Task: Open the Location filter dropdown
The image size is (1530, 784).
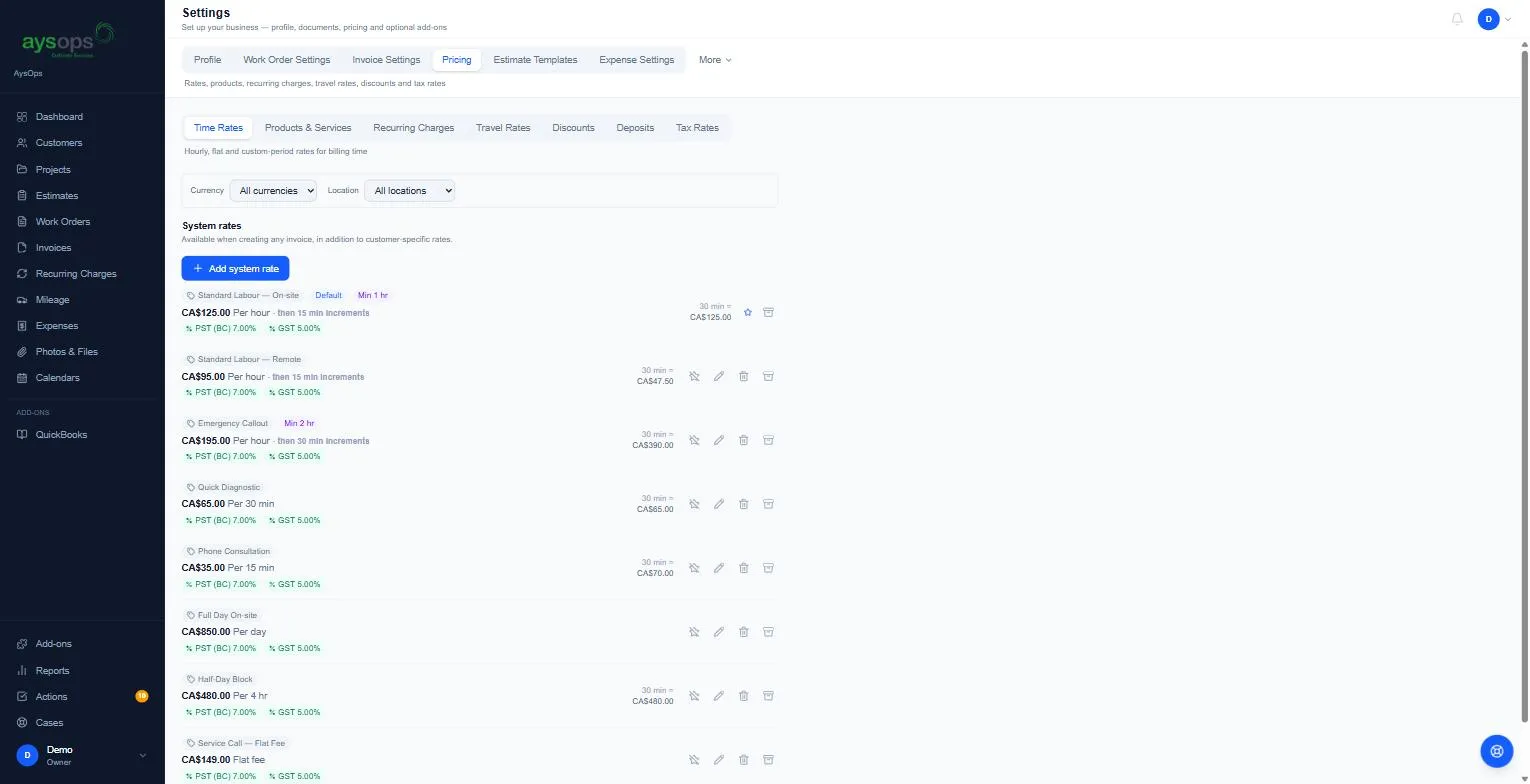Action: [409, 190]
